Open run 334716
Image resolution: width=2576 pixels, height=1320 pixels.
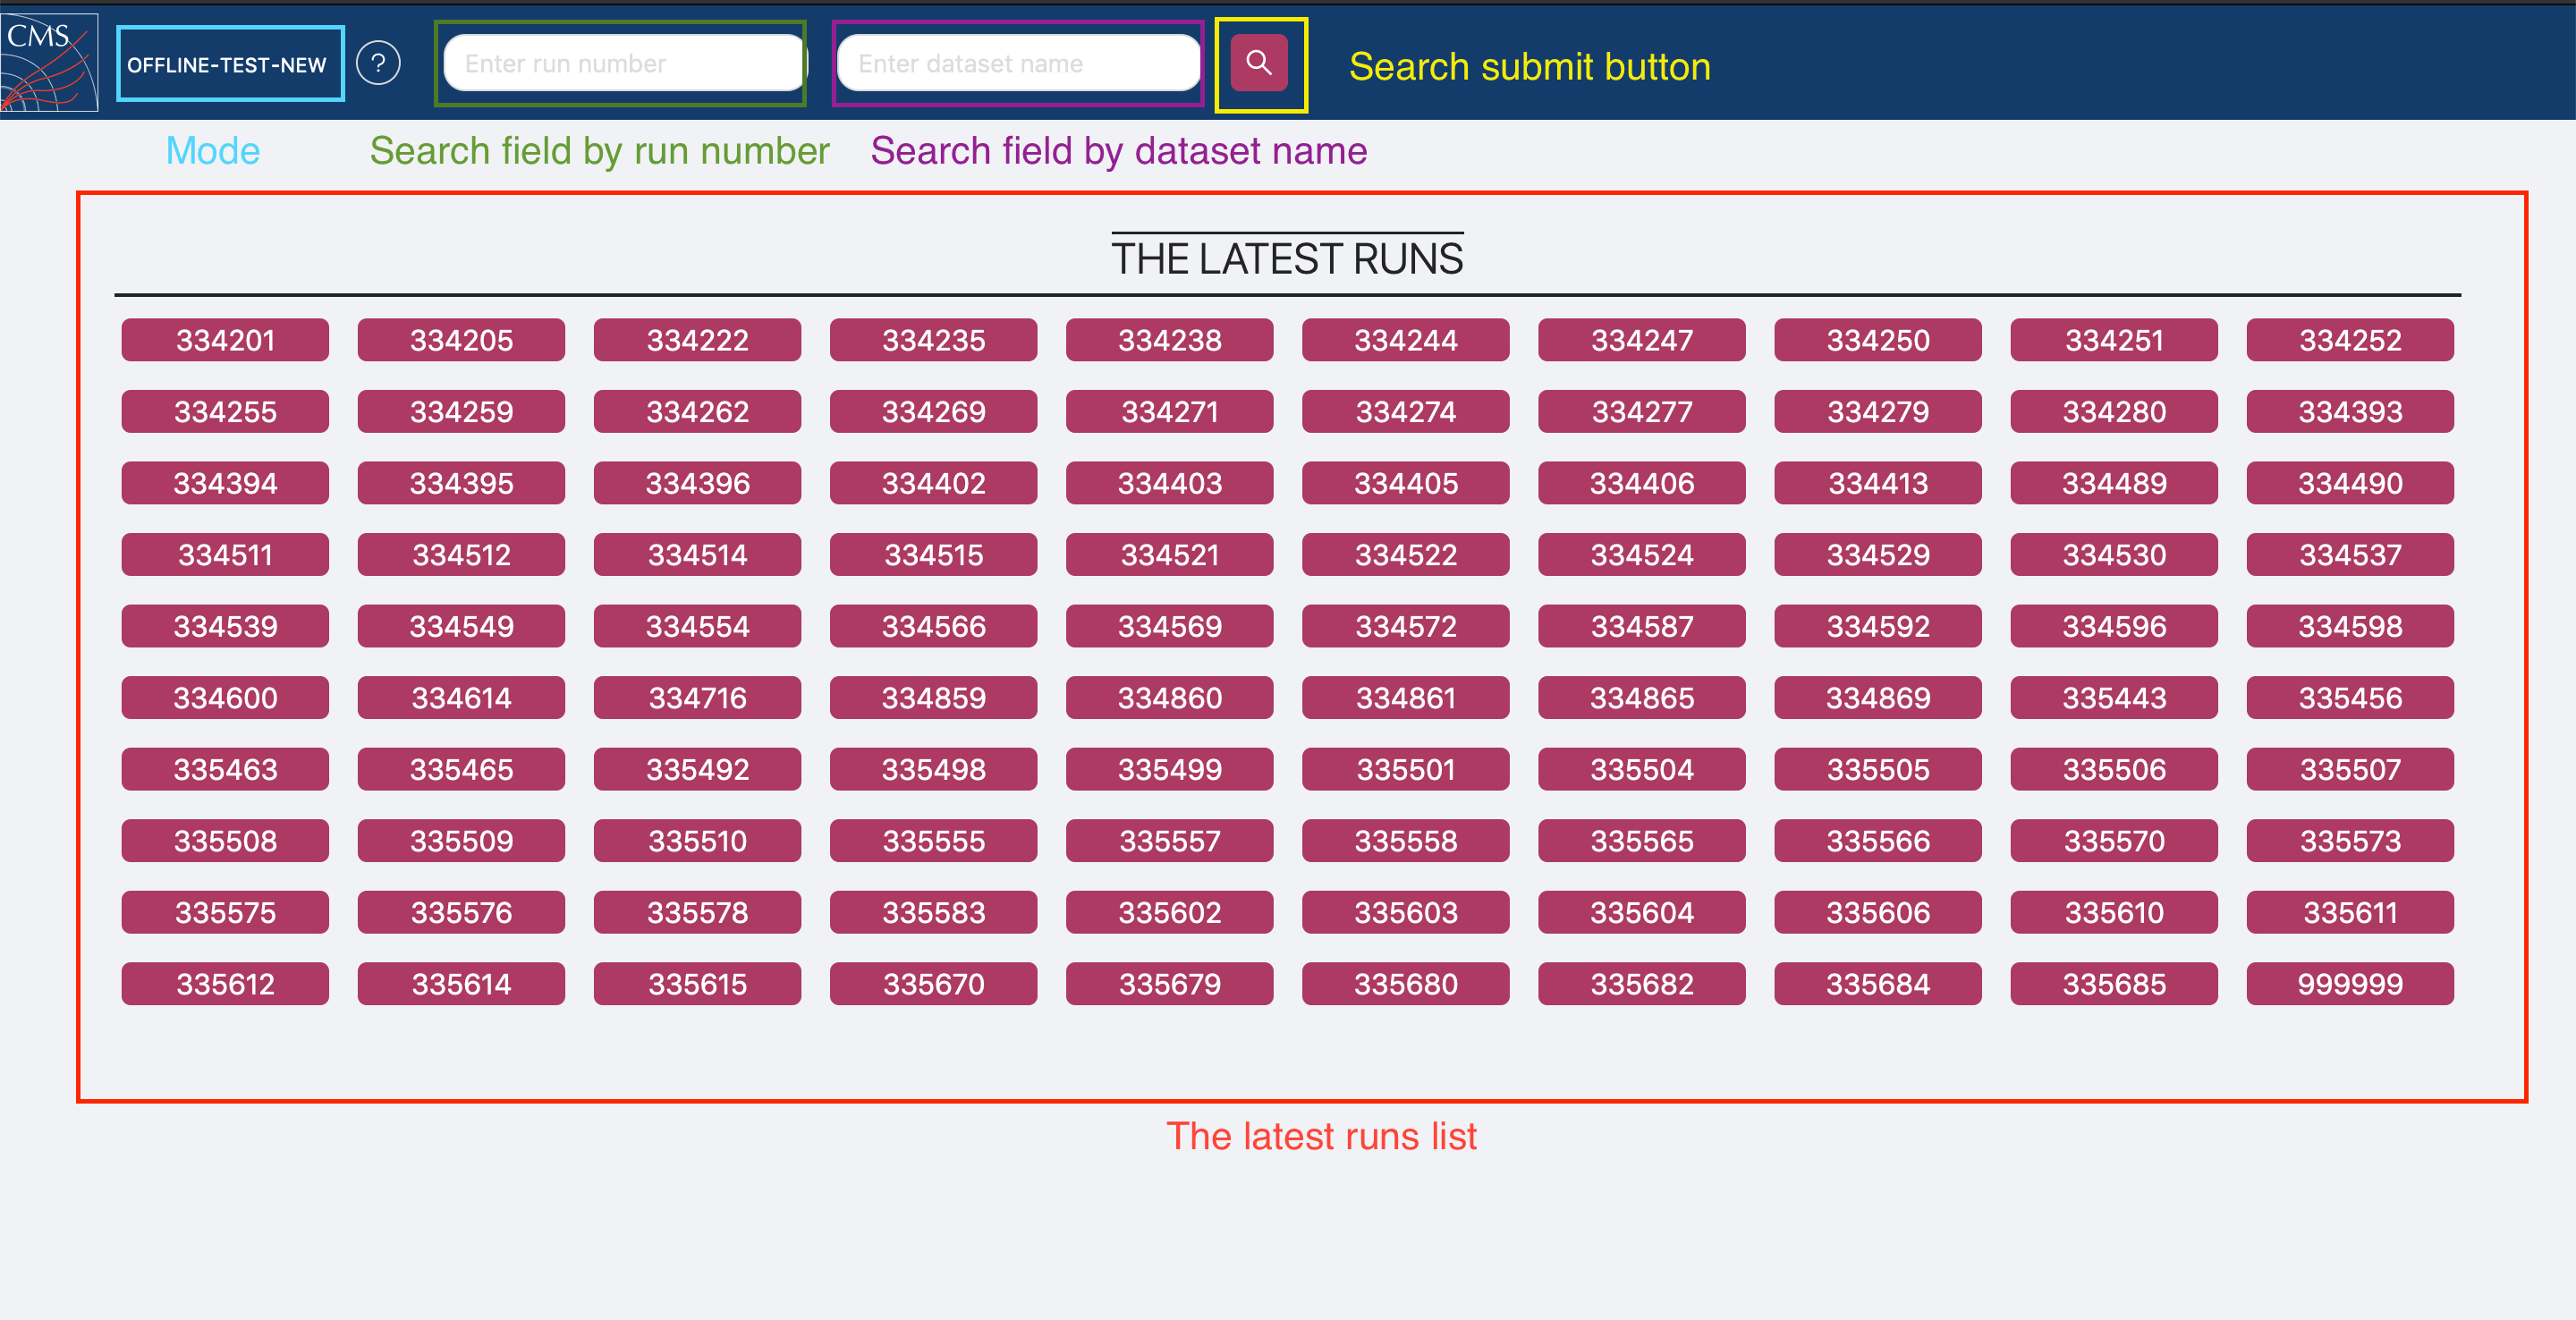click(697, 698)
